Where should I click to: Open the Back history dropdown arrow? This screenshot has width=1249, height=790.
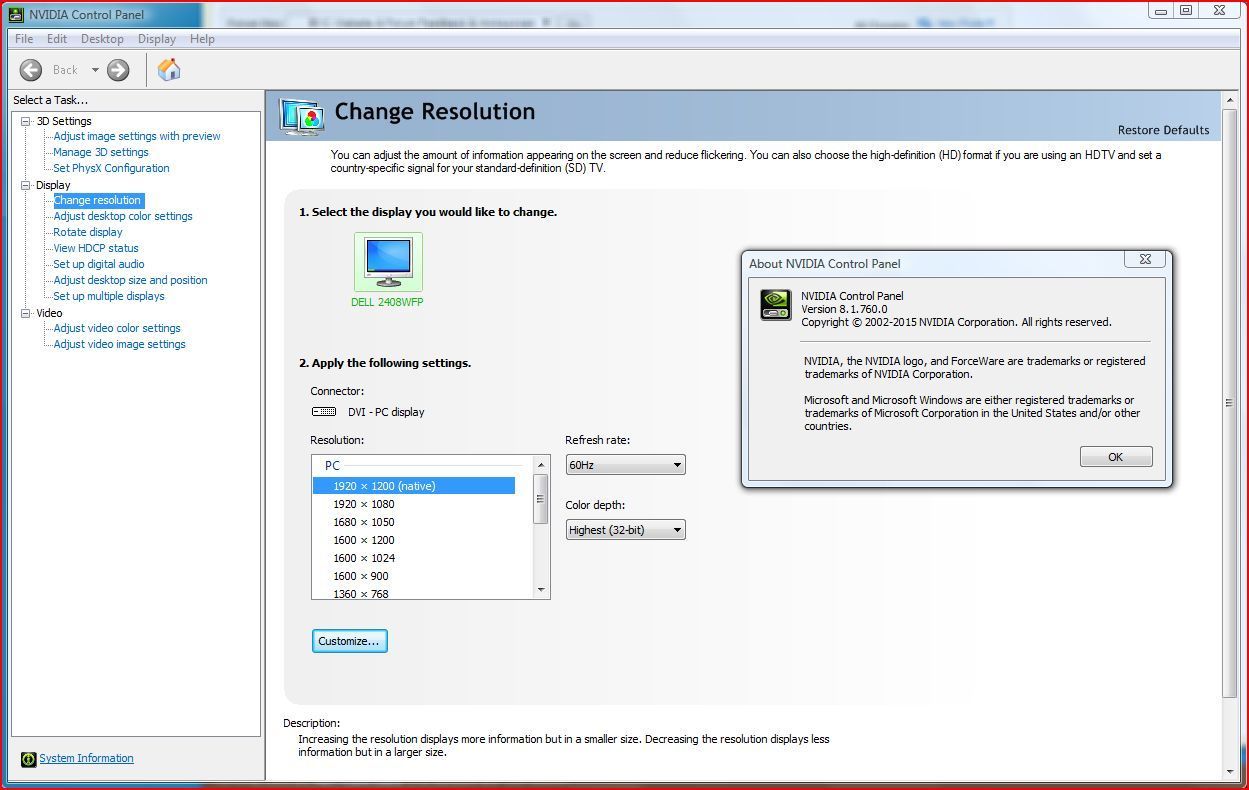coord(96,70)
